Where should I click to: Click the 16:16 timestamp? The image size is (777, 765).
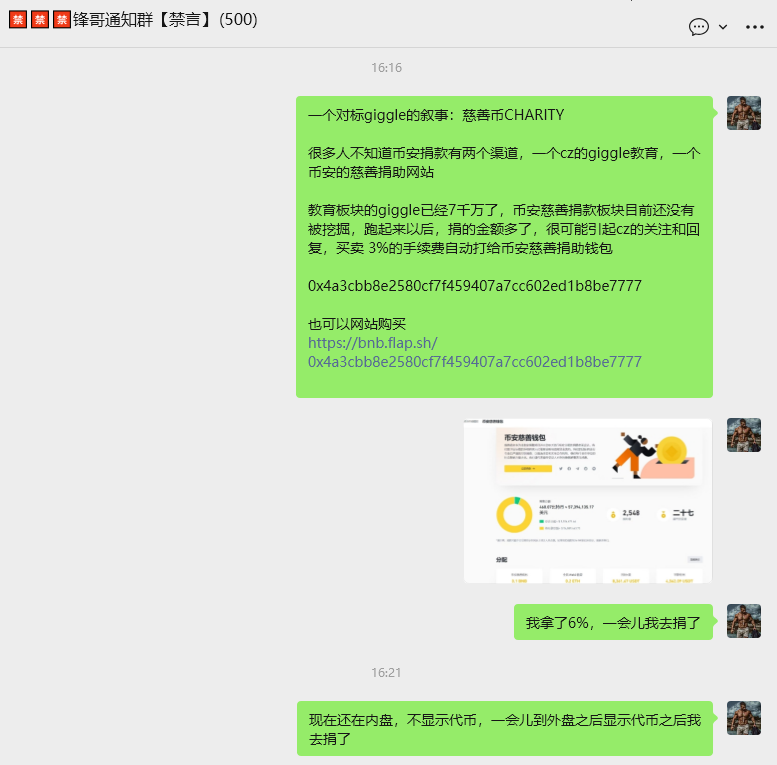(387, 67)
